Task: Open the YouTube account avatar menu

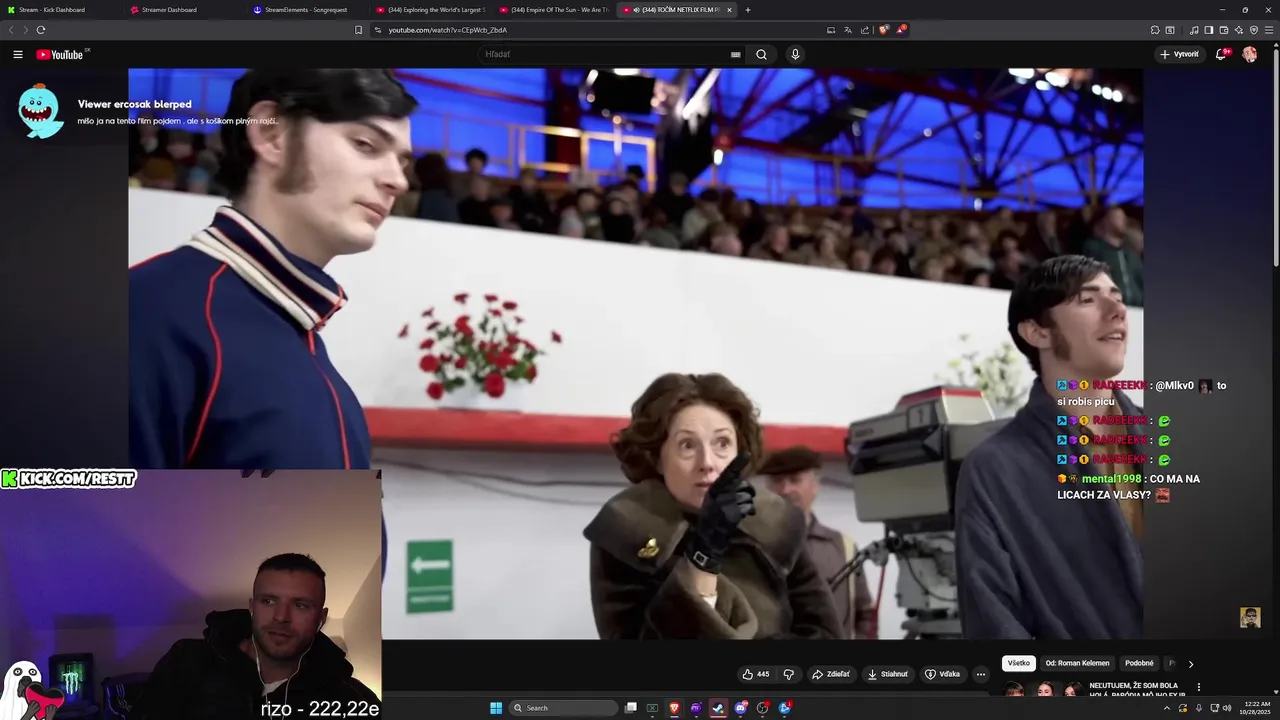Action: coord(1250,54)
